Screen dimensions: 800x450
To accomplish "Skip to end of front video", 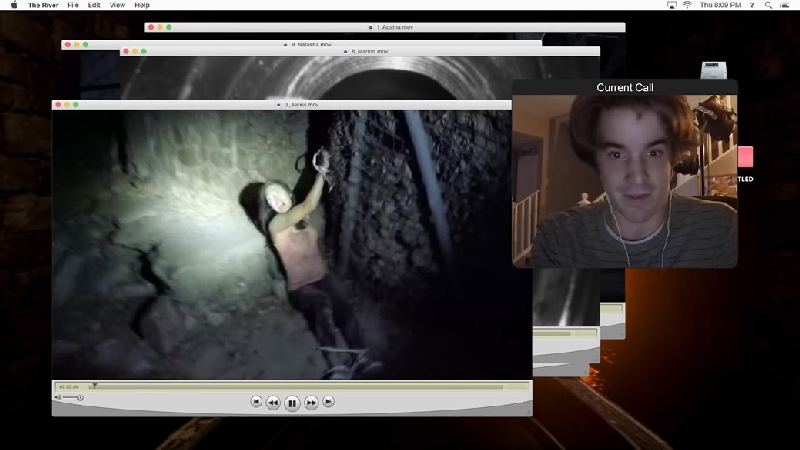I will [x=329, y=402].
